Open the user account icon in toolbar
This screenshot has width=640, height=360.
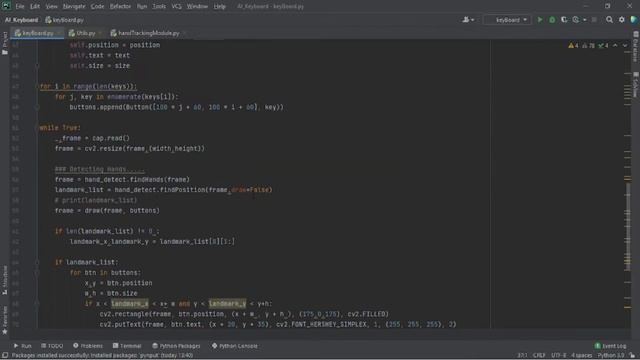[x=466, y=20]
